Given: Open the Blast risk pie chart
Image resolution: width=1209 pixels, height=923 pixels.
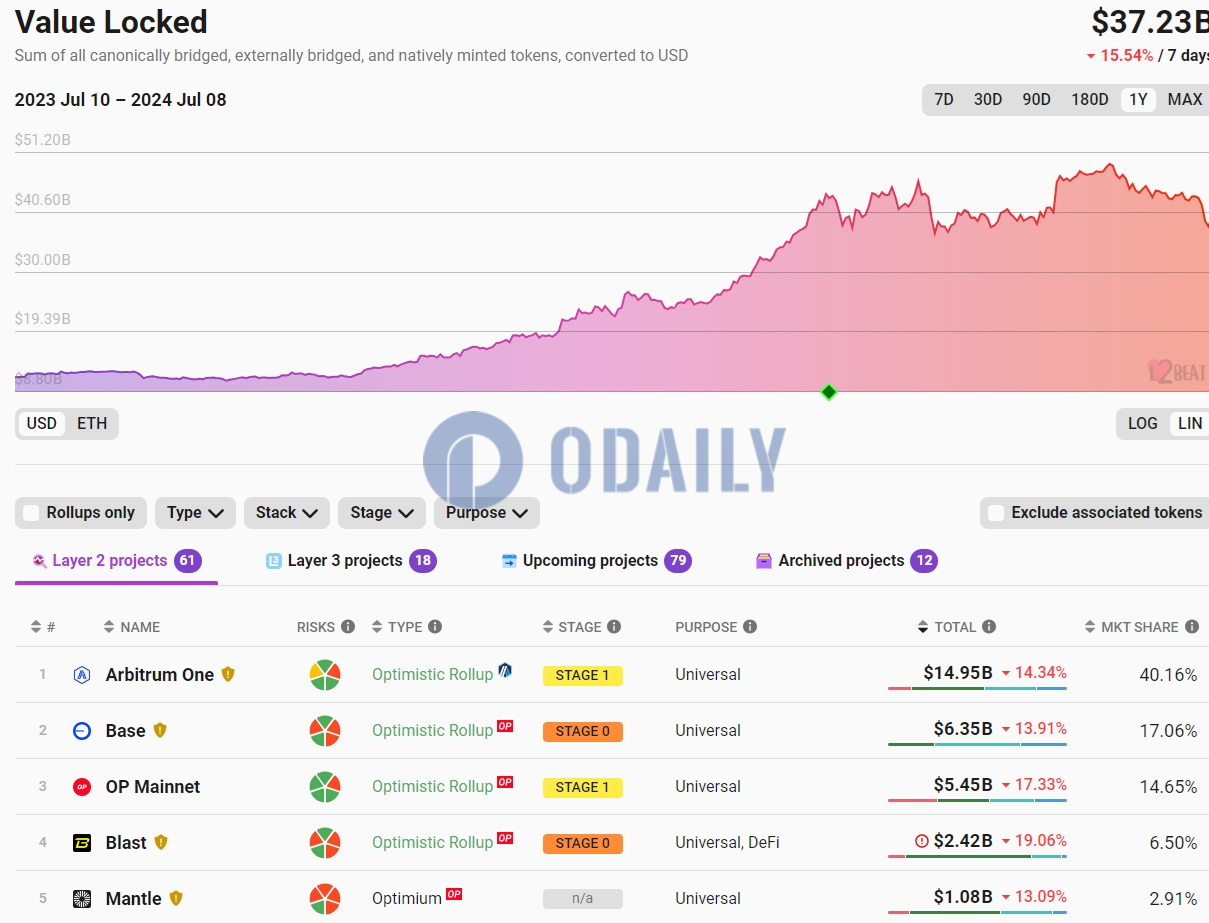Looking at the screenshot, I should tap(325, 843).
